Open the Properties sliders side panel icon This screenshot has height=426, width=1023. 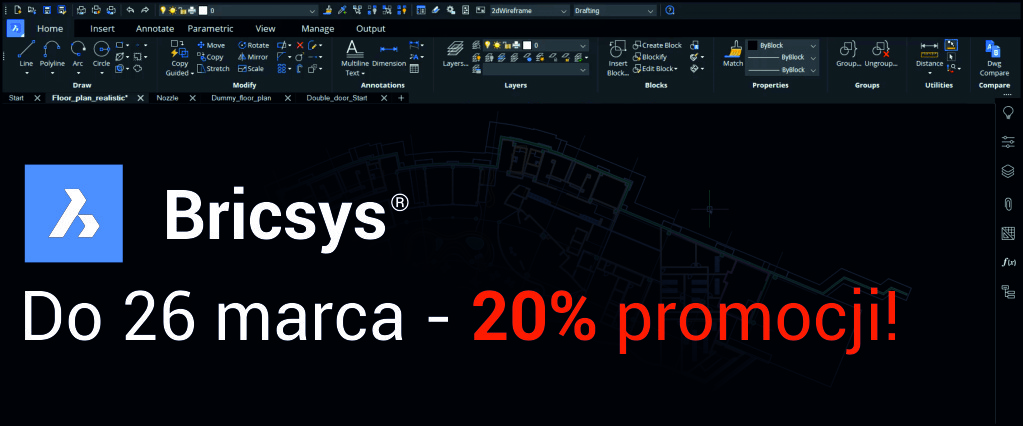(1008, 142)
